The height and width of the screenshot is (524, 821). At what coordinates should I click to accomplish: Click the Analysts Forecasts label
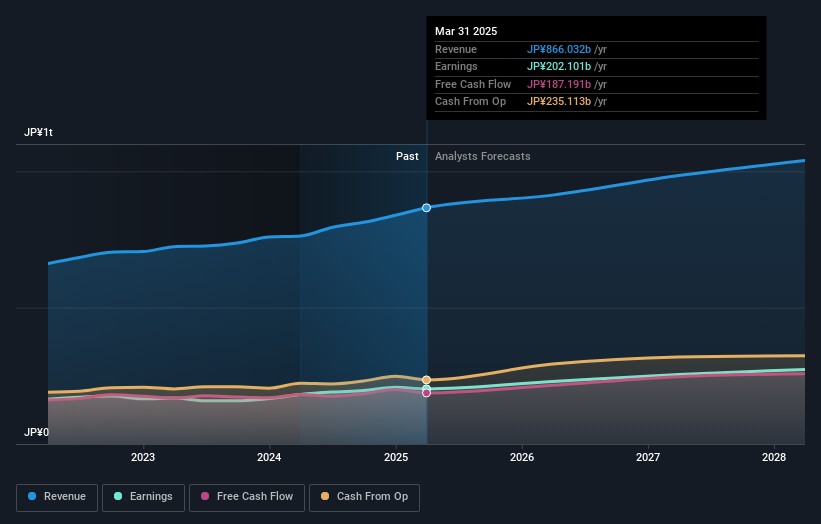click(482, 157)
